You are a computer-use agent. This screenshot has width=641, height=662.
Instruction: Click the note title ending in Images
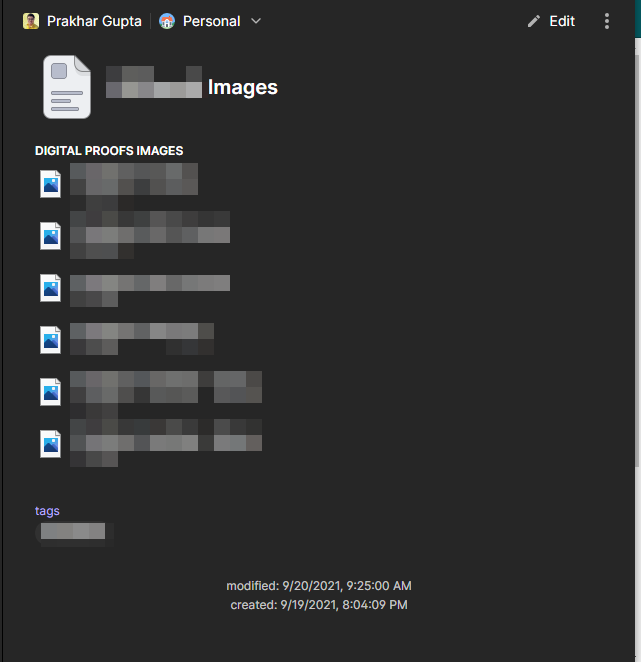[190, 88]
